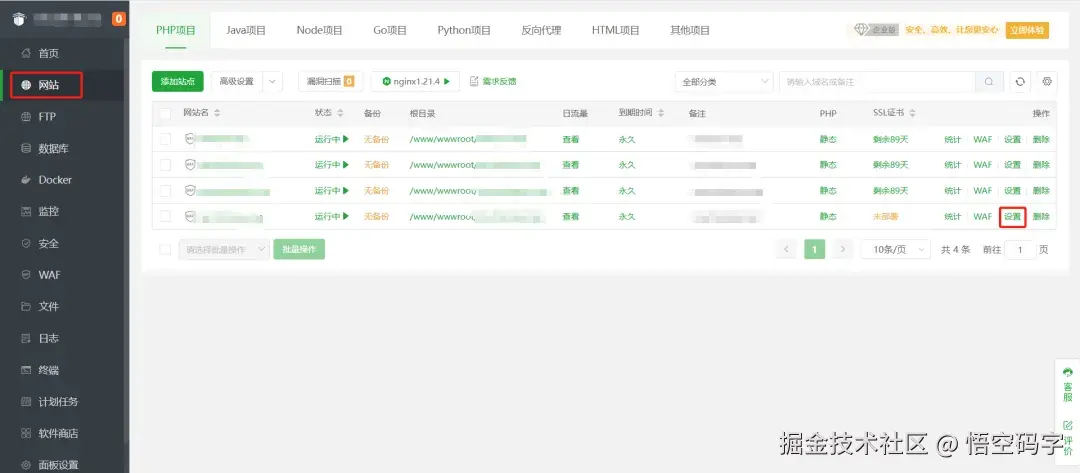Open the 评价 review widget

1068,437
